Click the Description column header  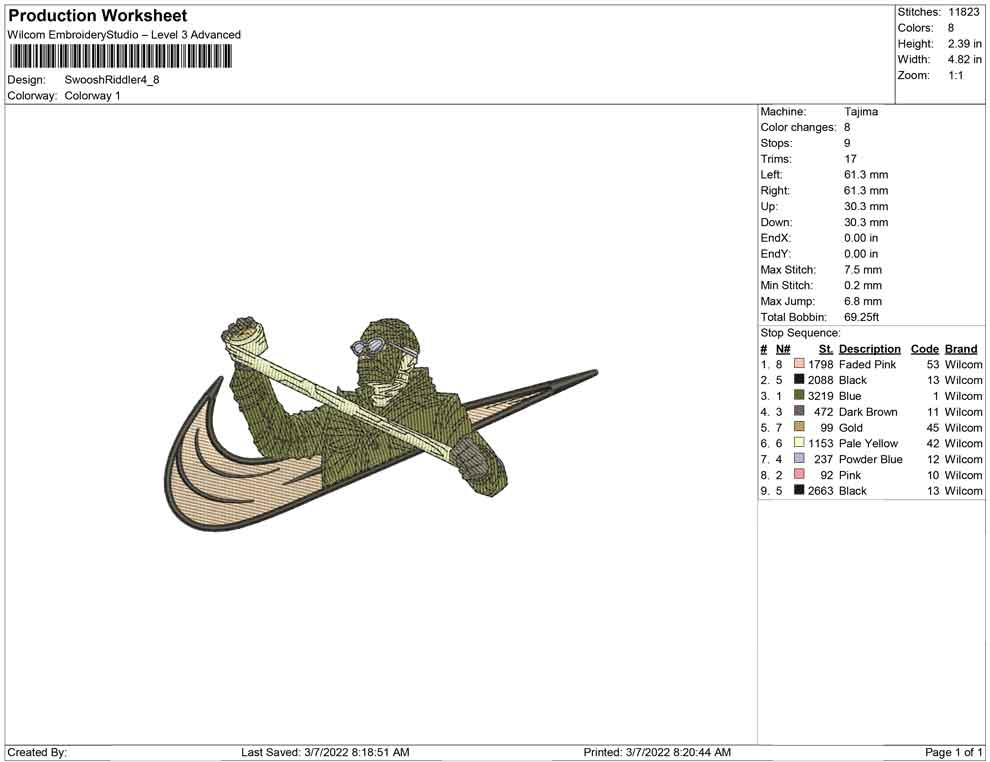click(869, 349)
